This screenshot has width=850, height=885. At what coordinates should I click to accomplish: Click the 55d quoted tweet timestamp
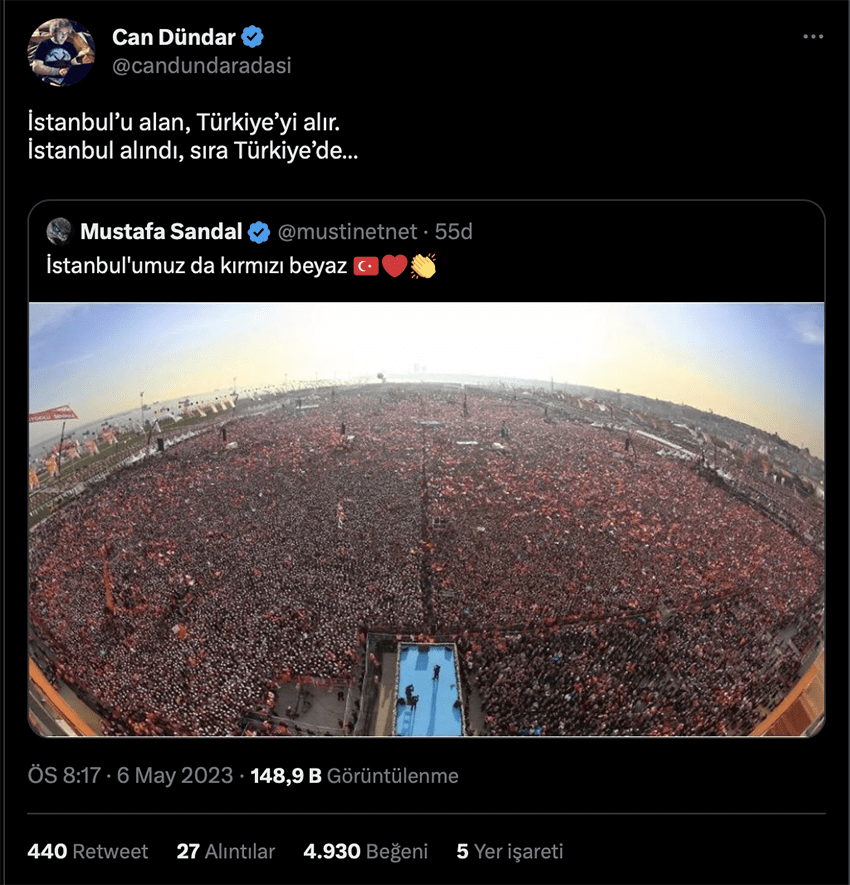point(454,232)
